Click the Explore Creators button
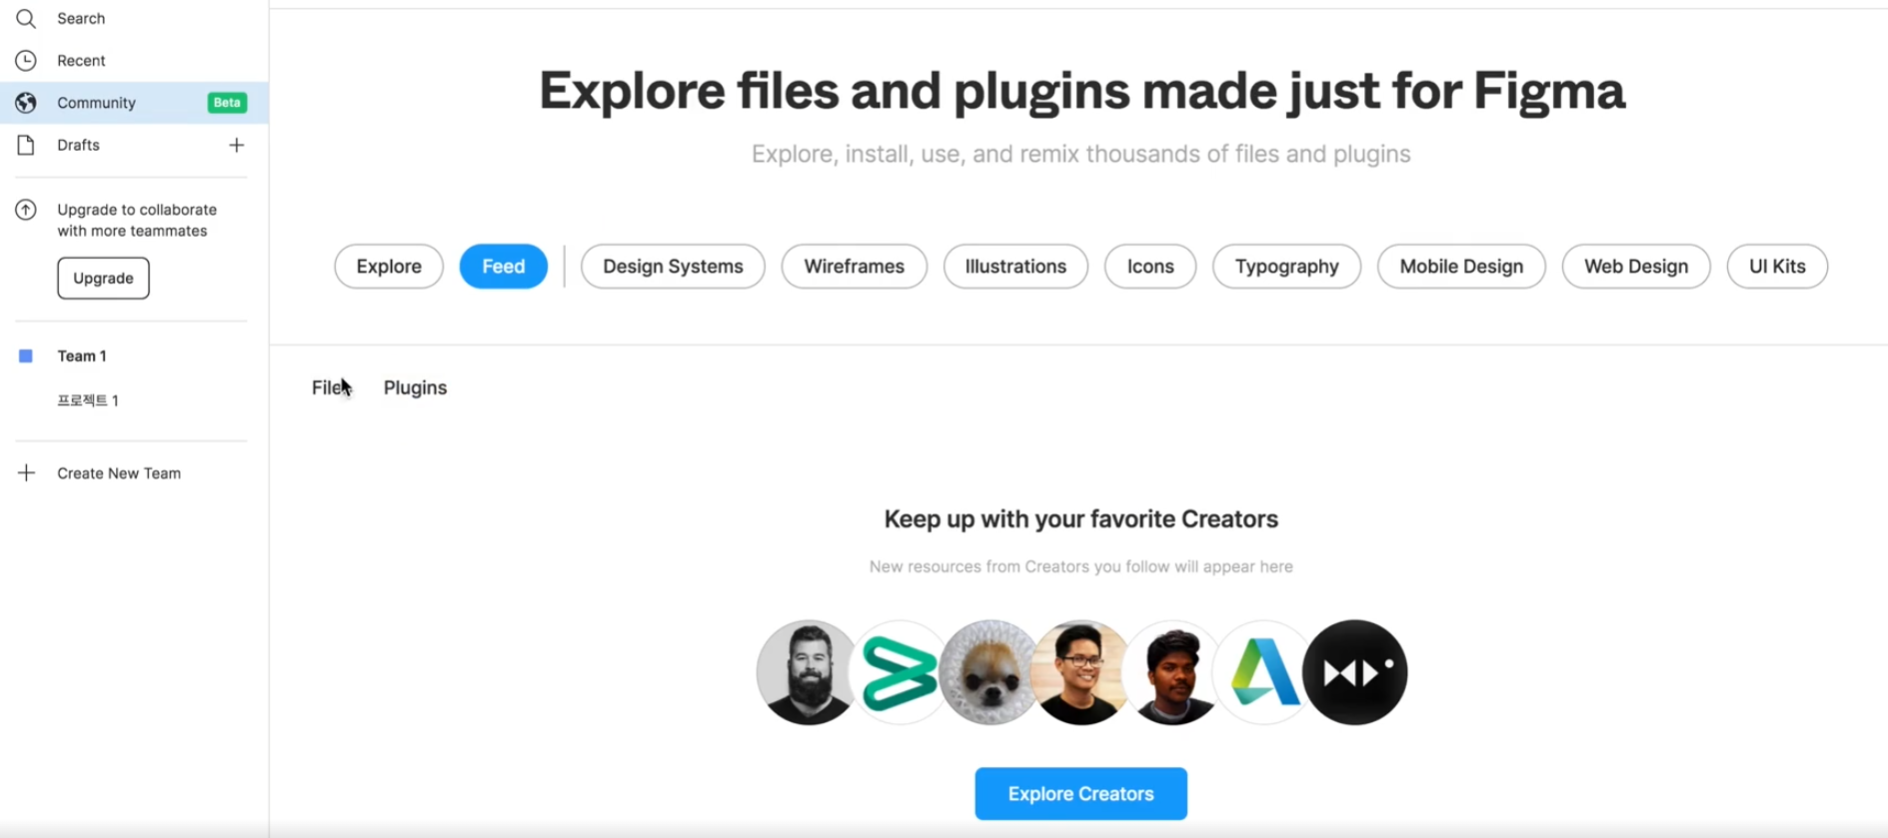 [x=1081, y=794]
